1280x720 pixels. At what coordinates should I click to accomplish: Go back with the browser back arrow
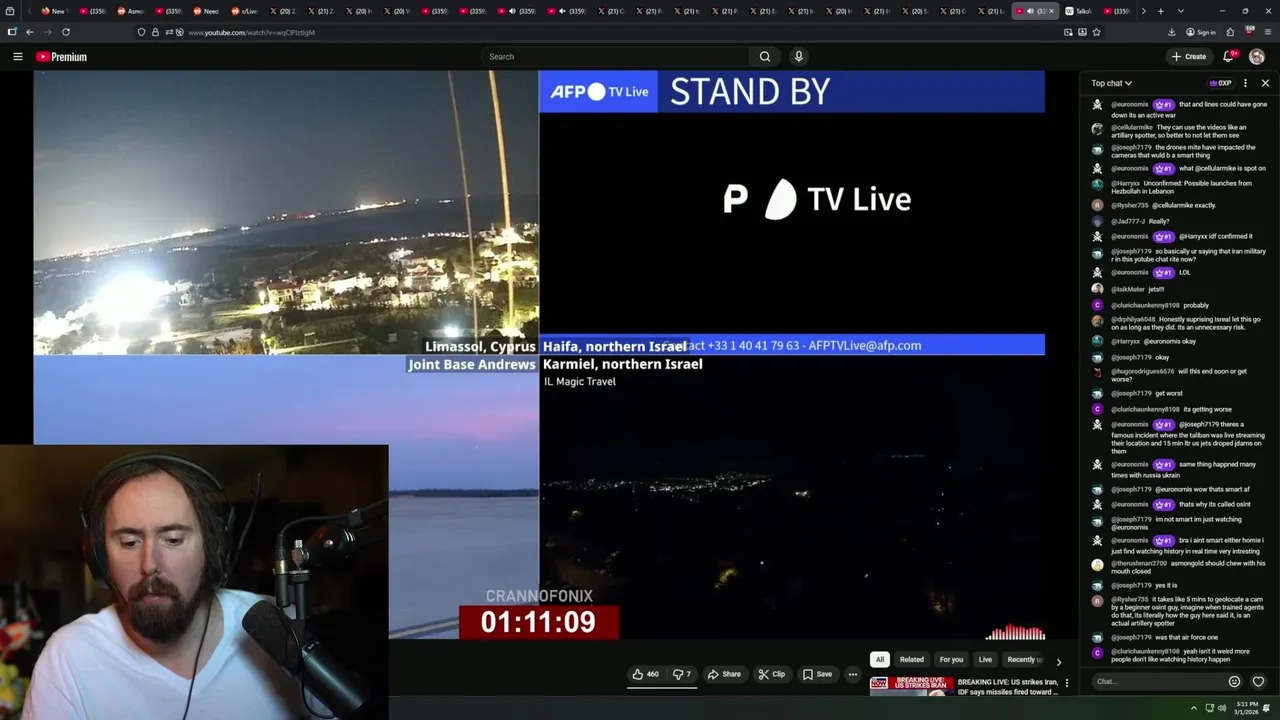pyautogui.click(x=30, y=32)
